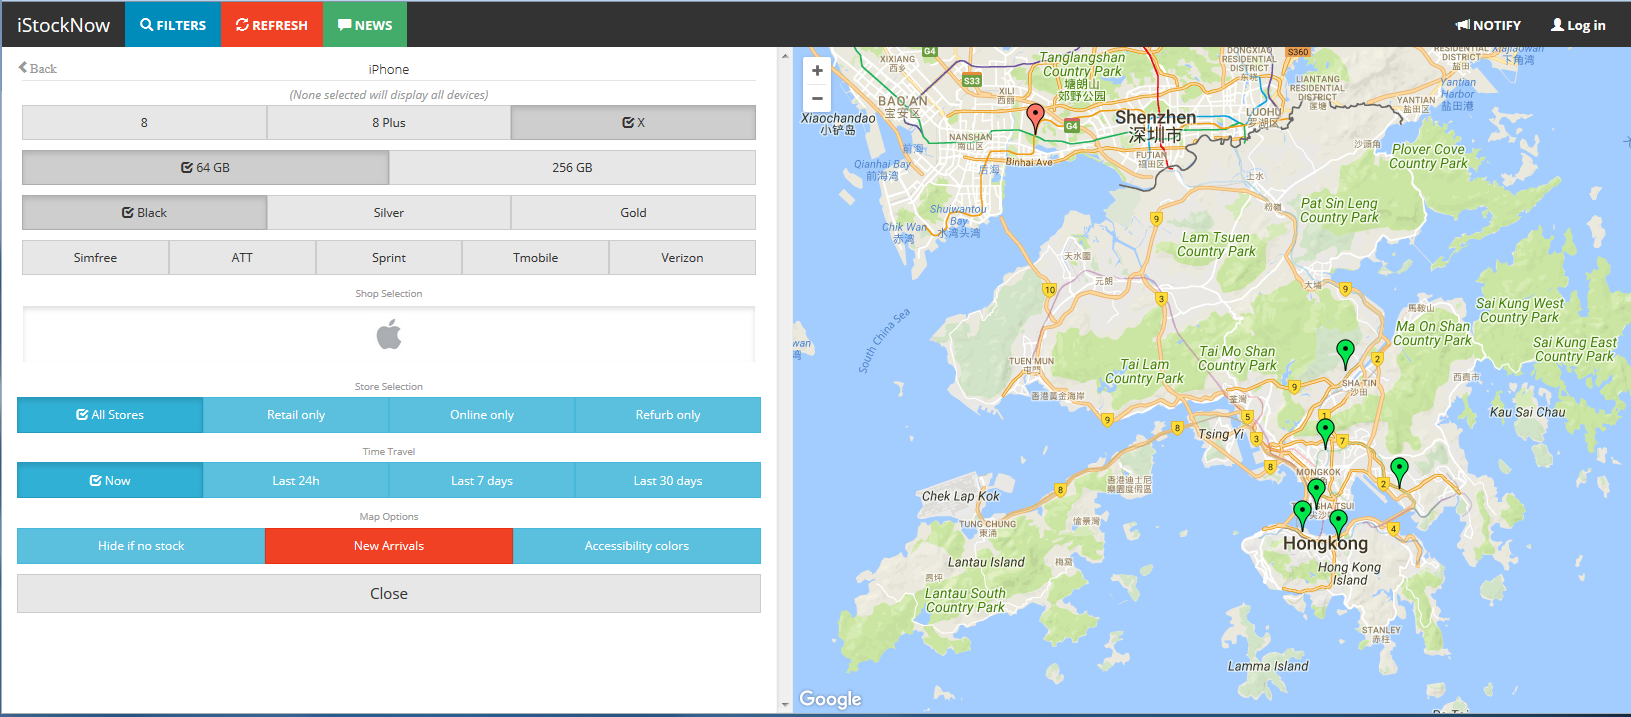Viewport: 1631px width, 717px height.
Task: Click the Lamma Island label on map
Action: click(x=1268, y=666)
